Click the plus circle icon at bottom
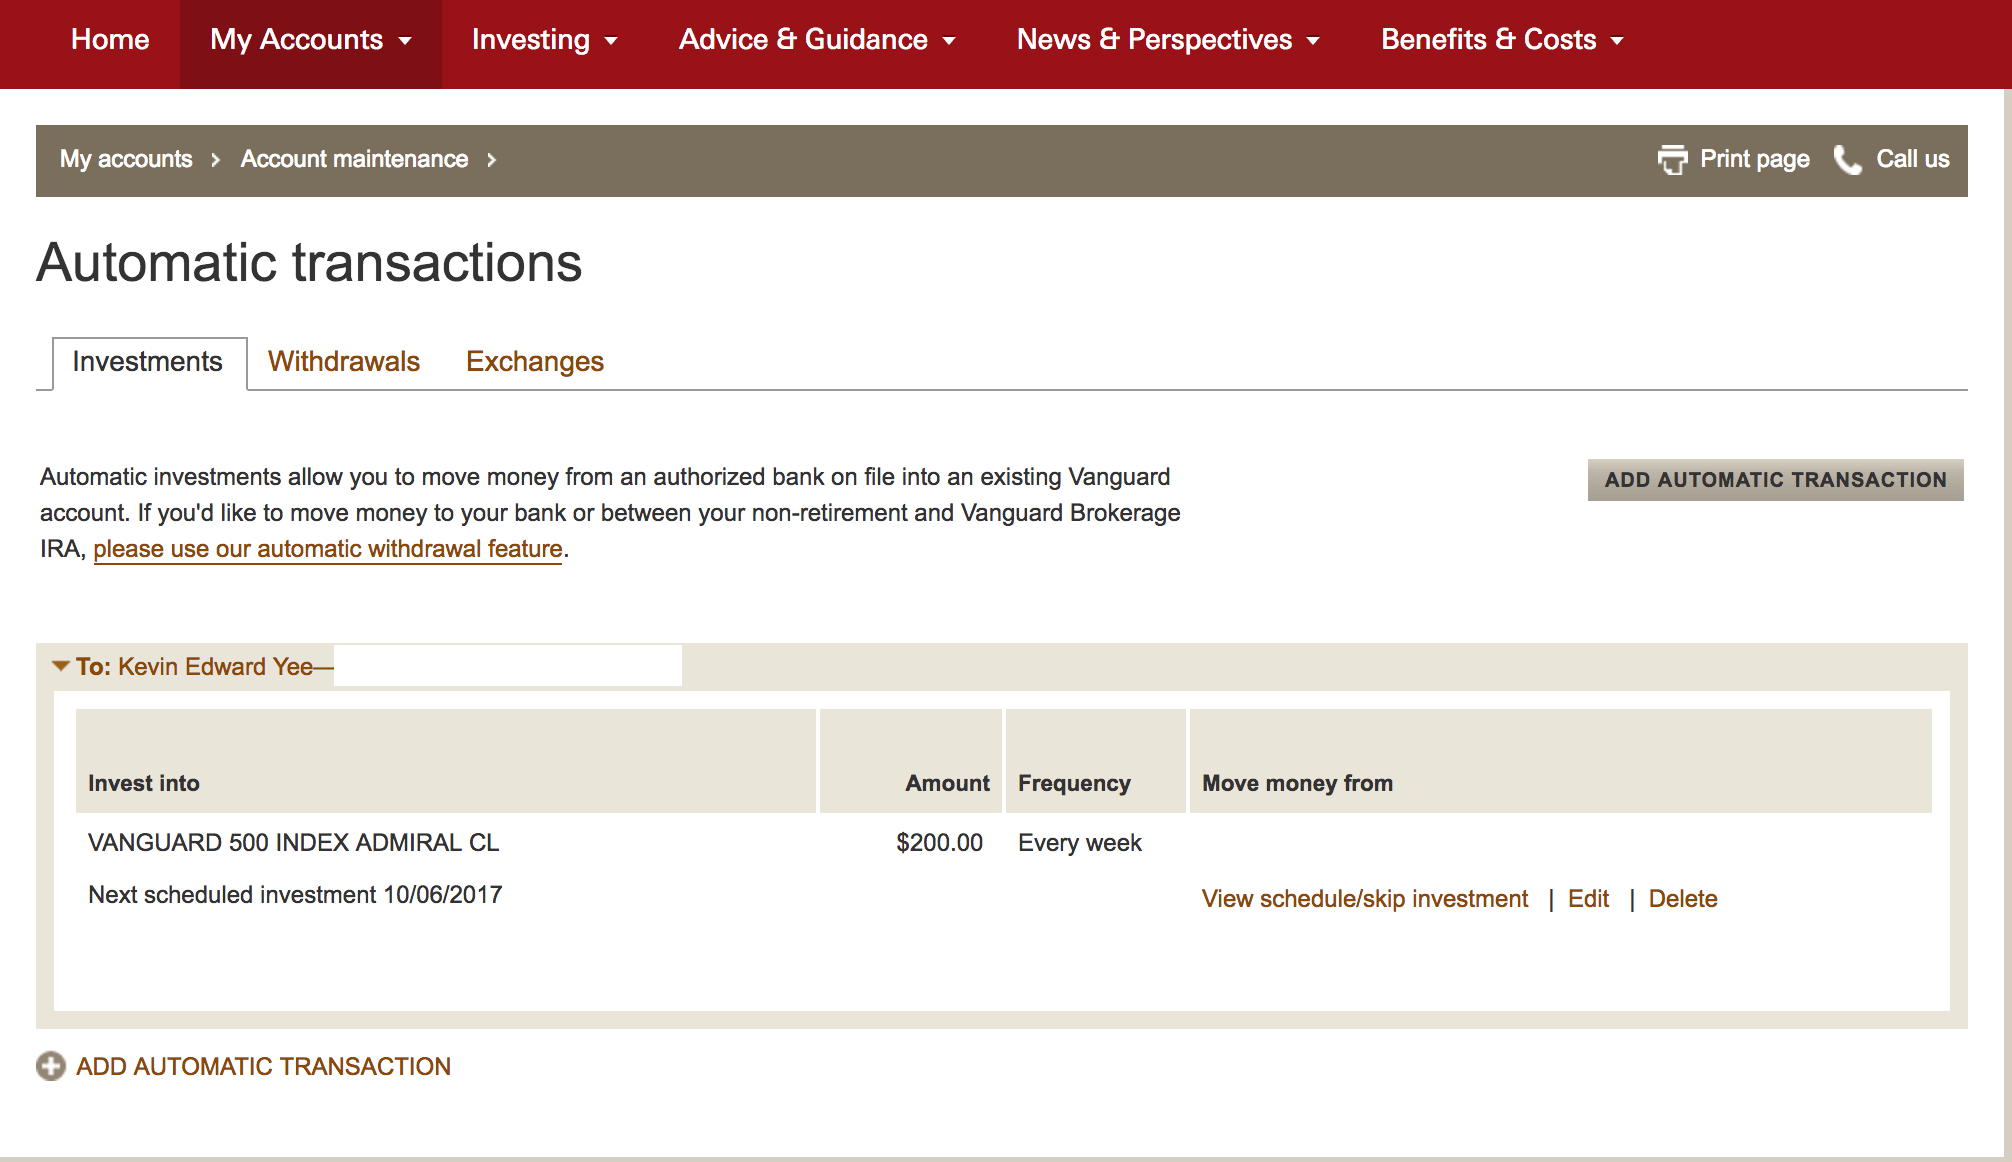The image size is (2012, 1162). pyautogui.click(x=51, y=1066)
